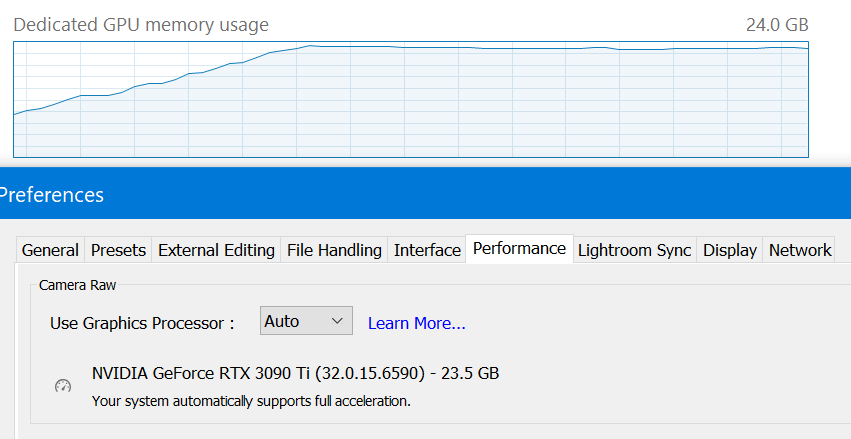Click the Dedicated GPU memory usage graph
The height and width of the screenshot is (439, 851).
[x=411, y=99]
